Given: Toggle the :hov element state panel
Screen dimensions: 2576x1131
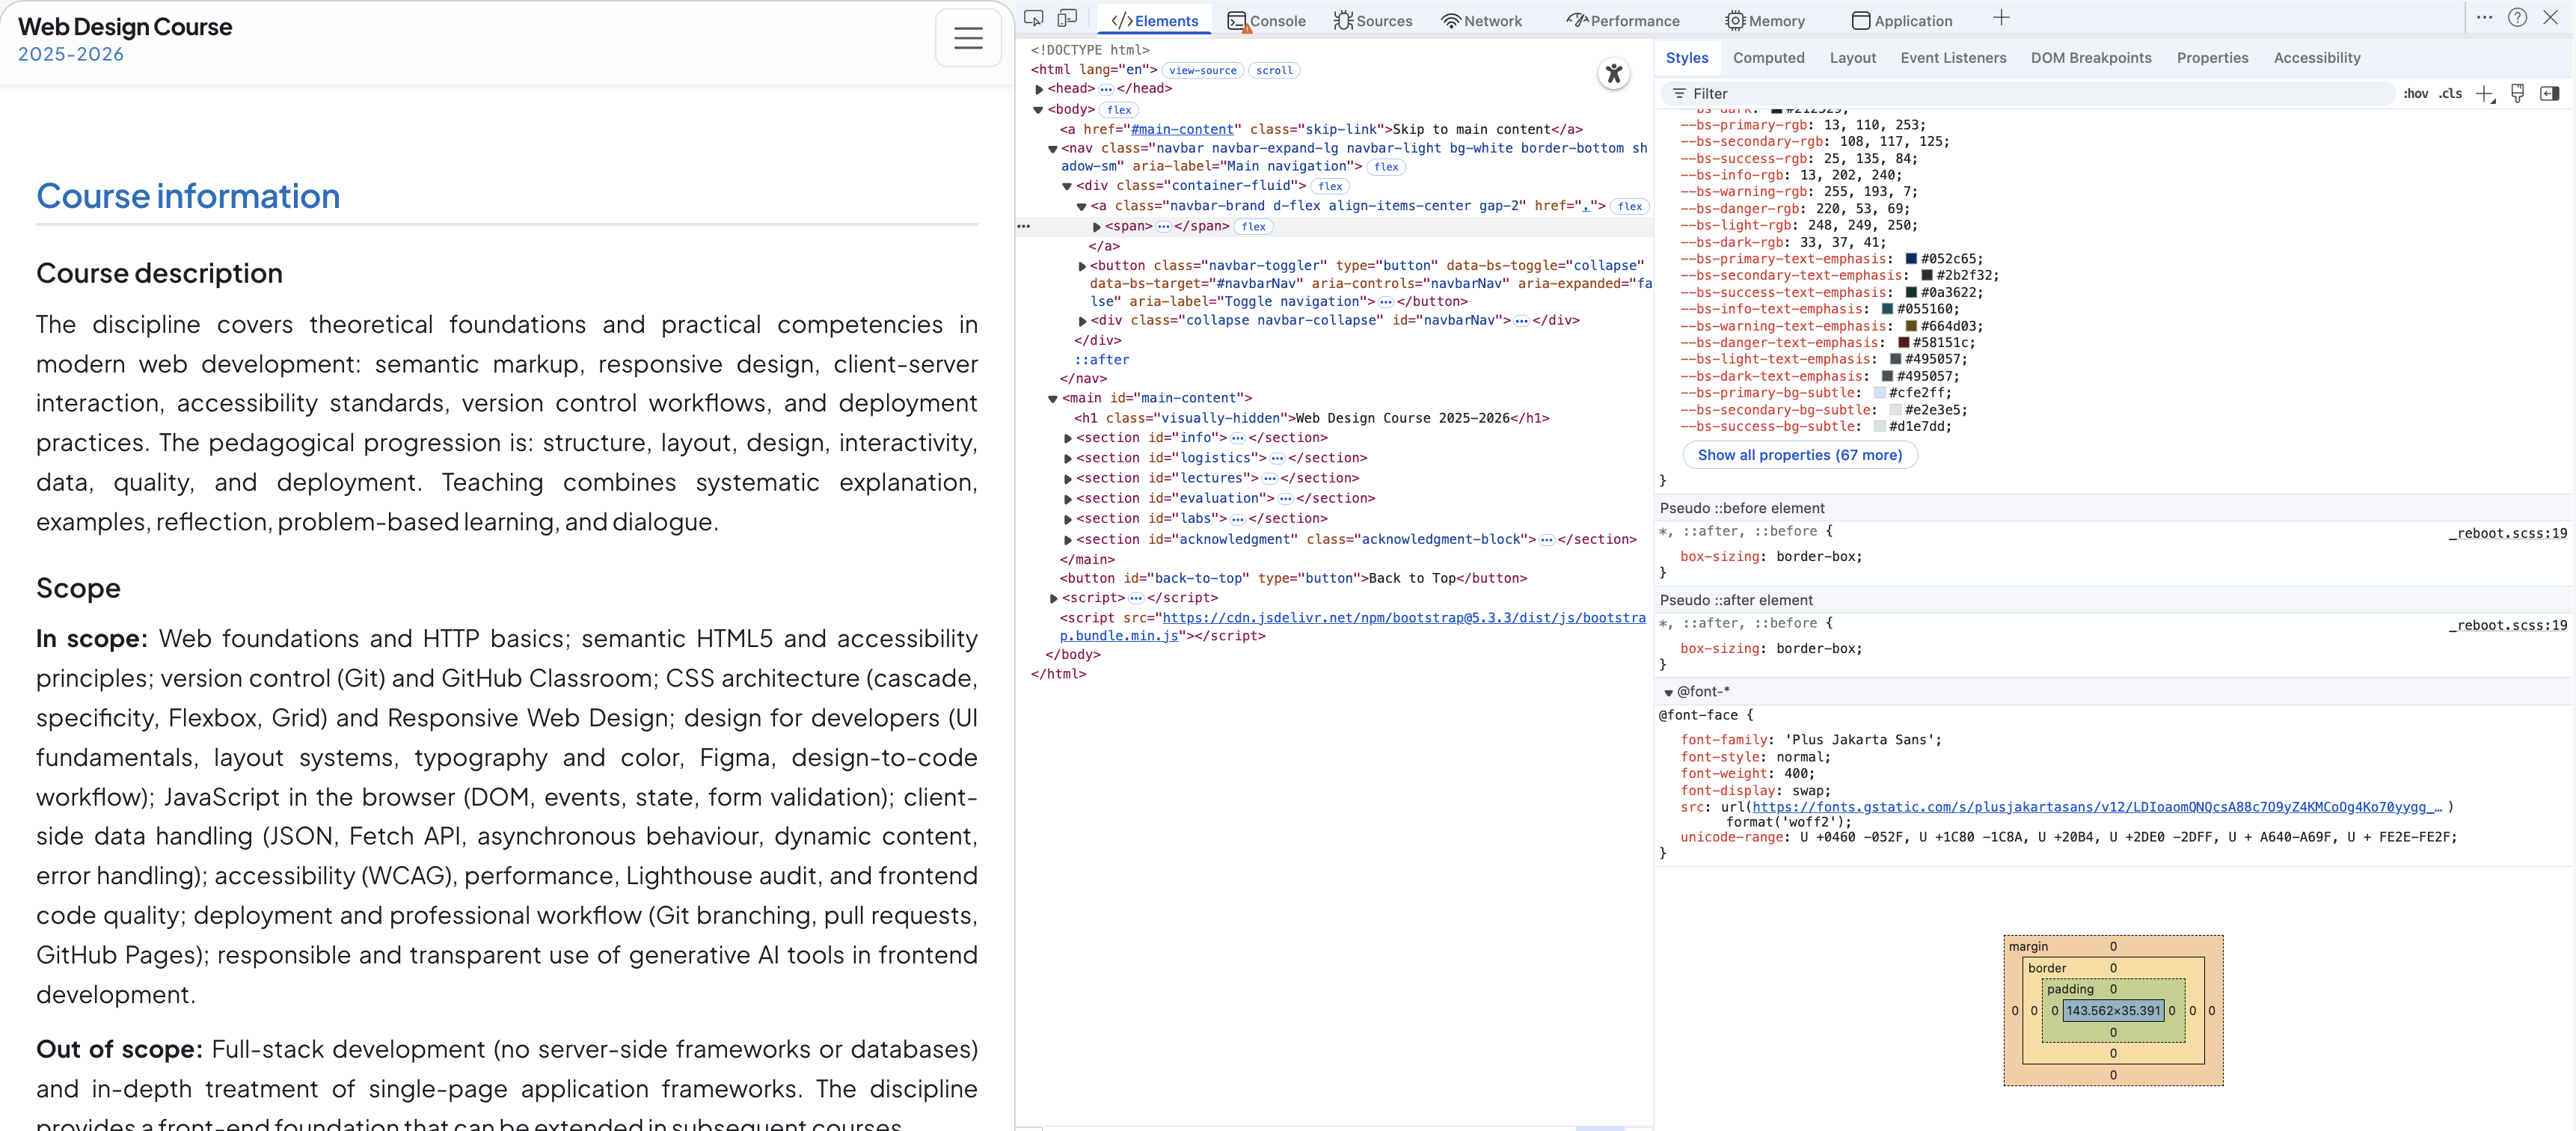Looking at the screenshot, I should (x=2416, y=94).
